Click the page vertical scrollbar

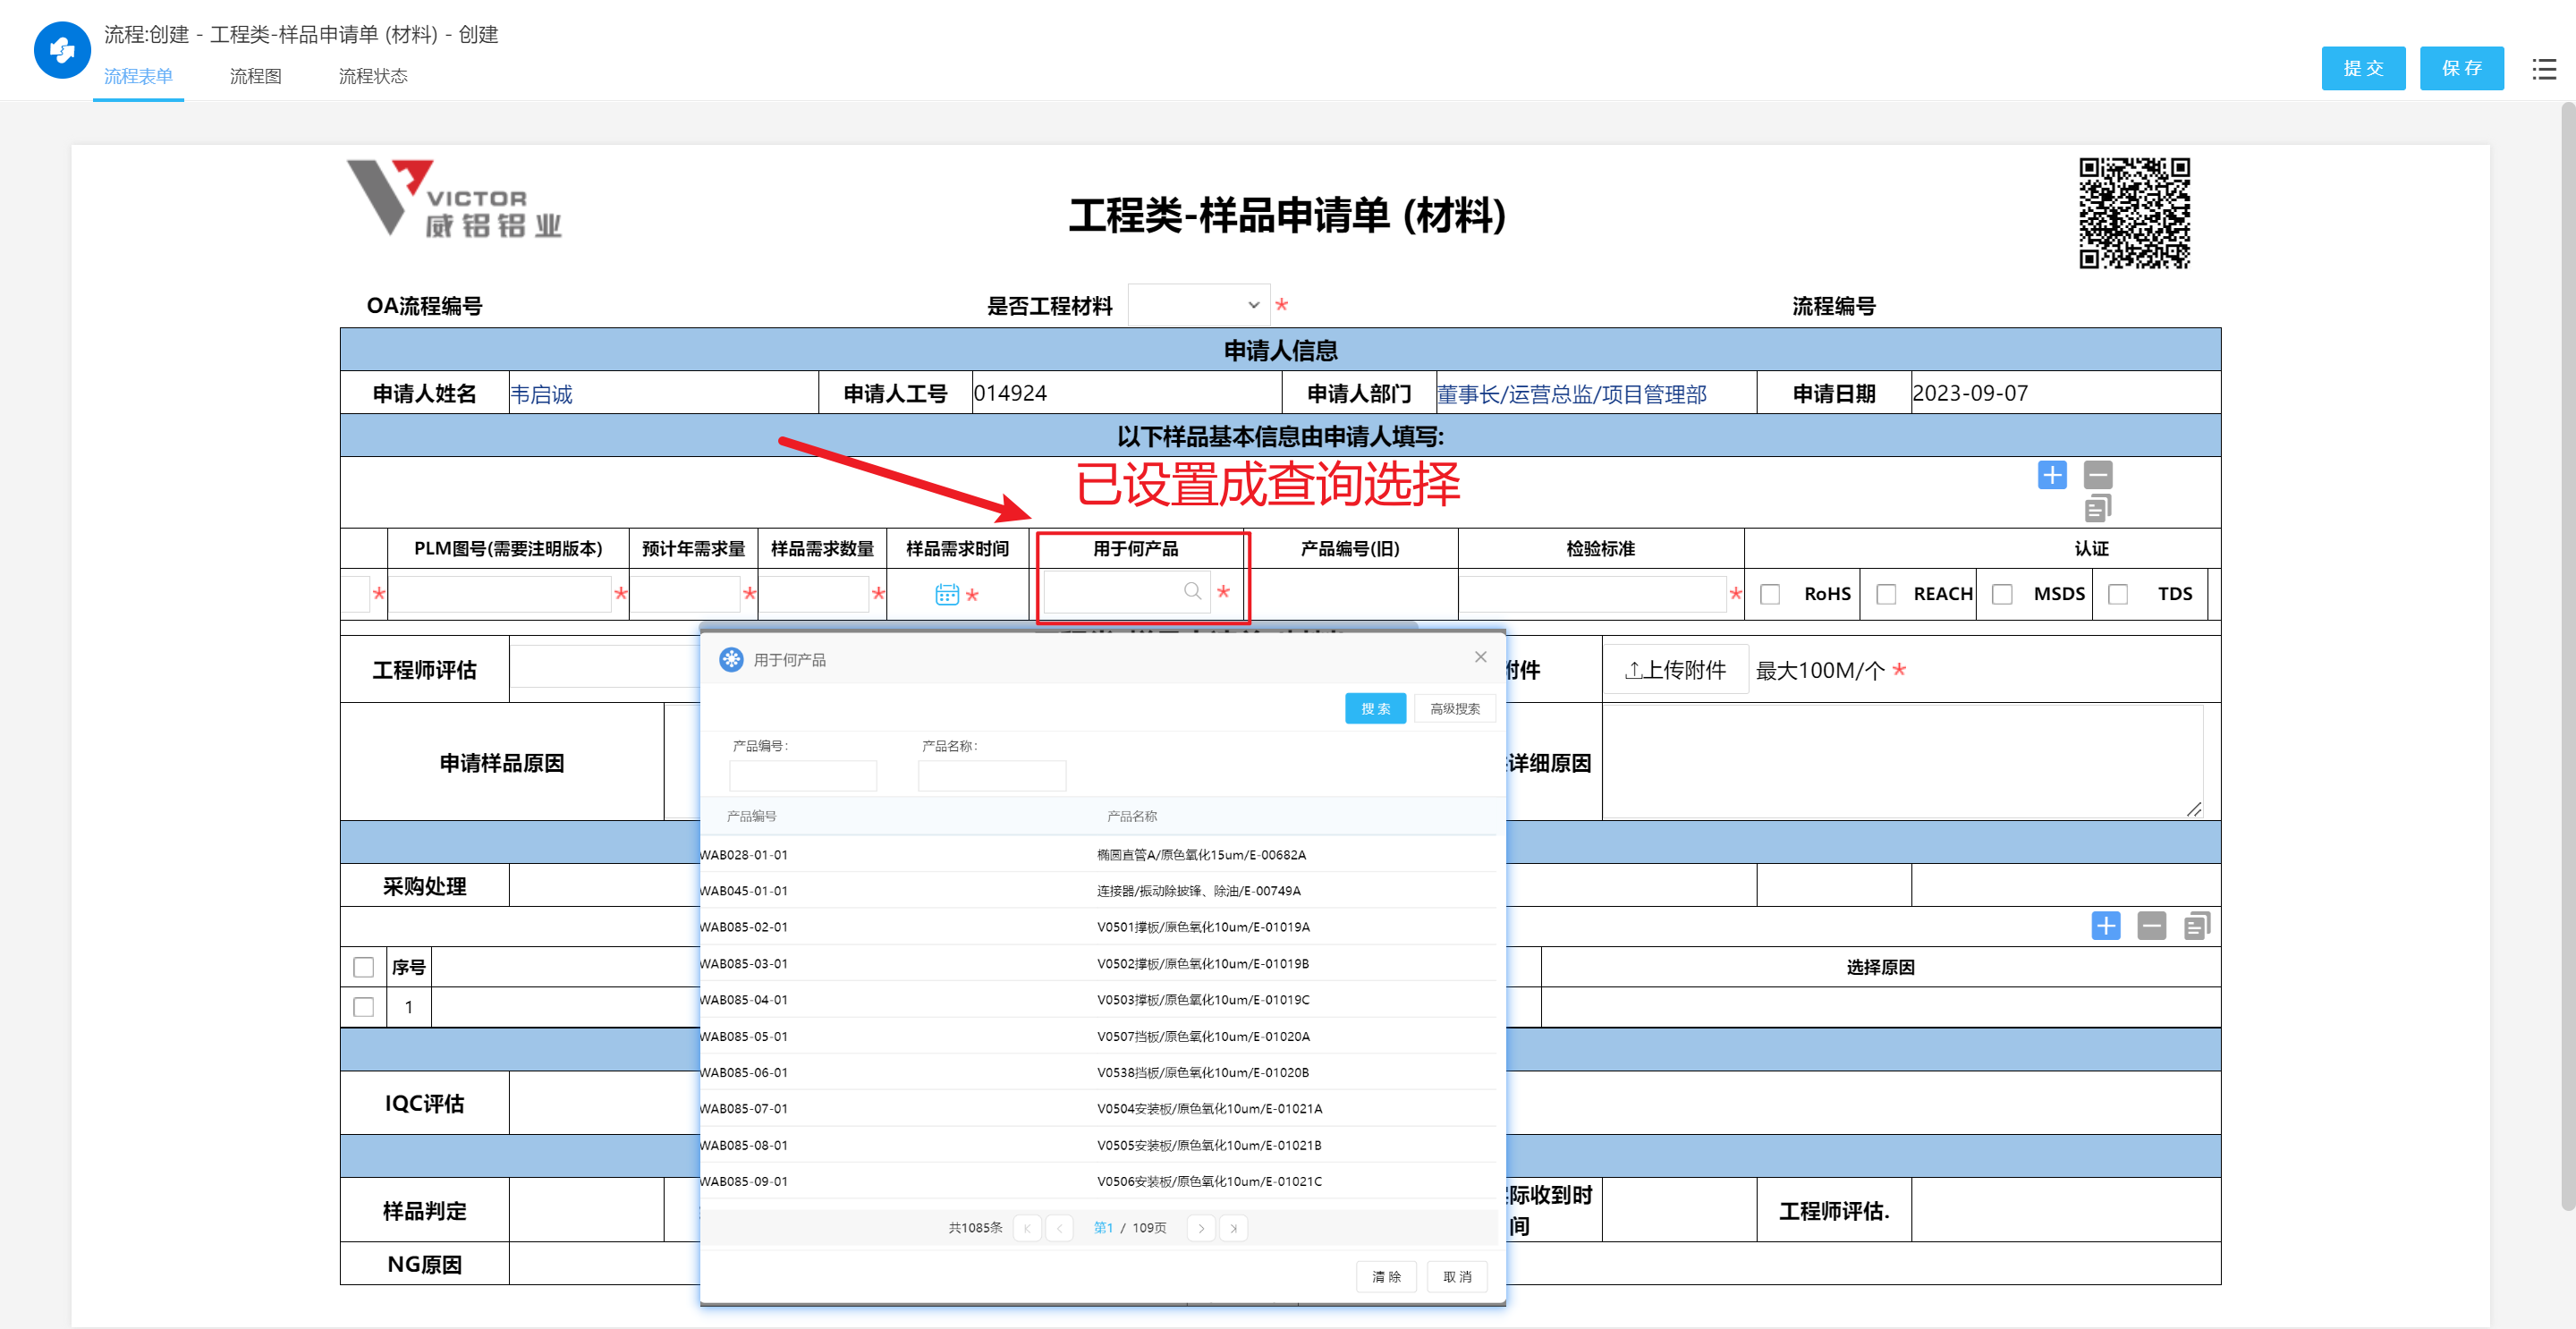pos(2568,655)
